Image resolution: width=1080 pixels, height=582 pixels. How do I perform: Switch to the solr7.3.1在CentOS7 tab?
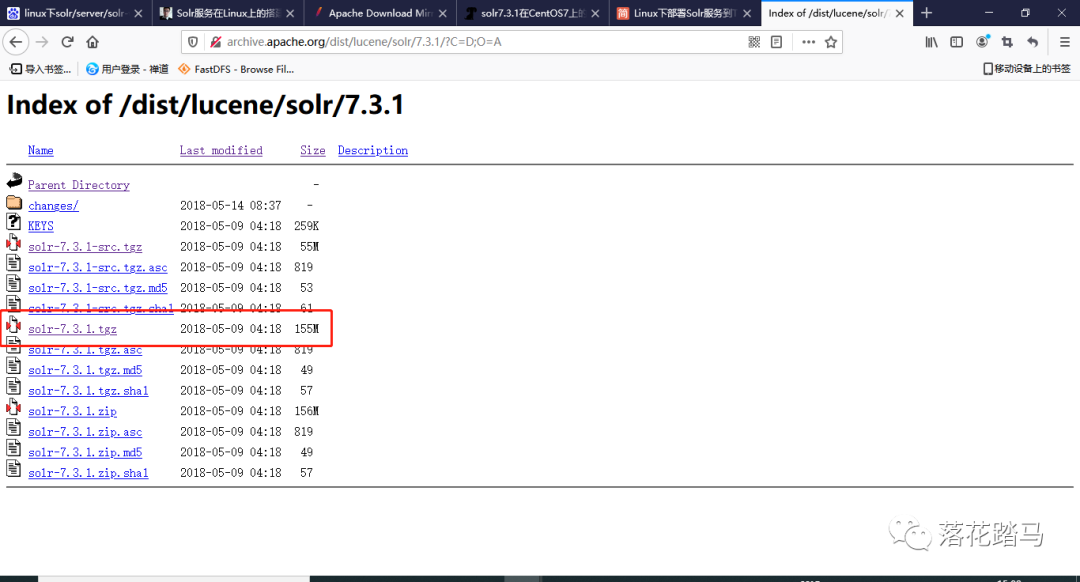pos(532,13)
